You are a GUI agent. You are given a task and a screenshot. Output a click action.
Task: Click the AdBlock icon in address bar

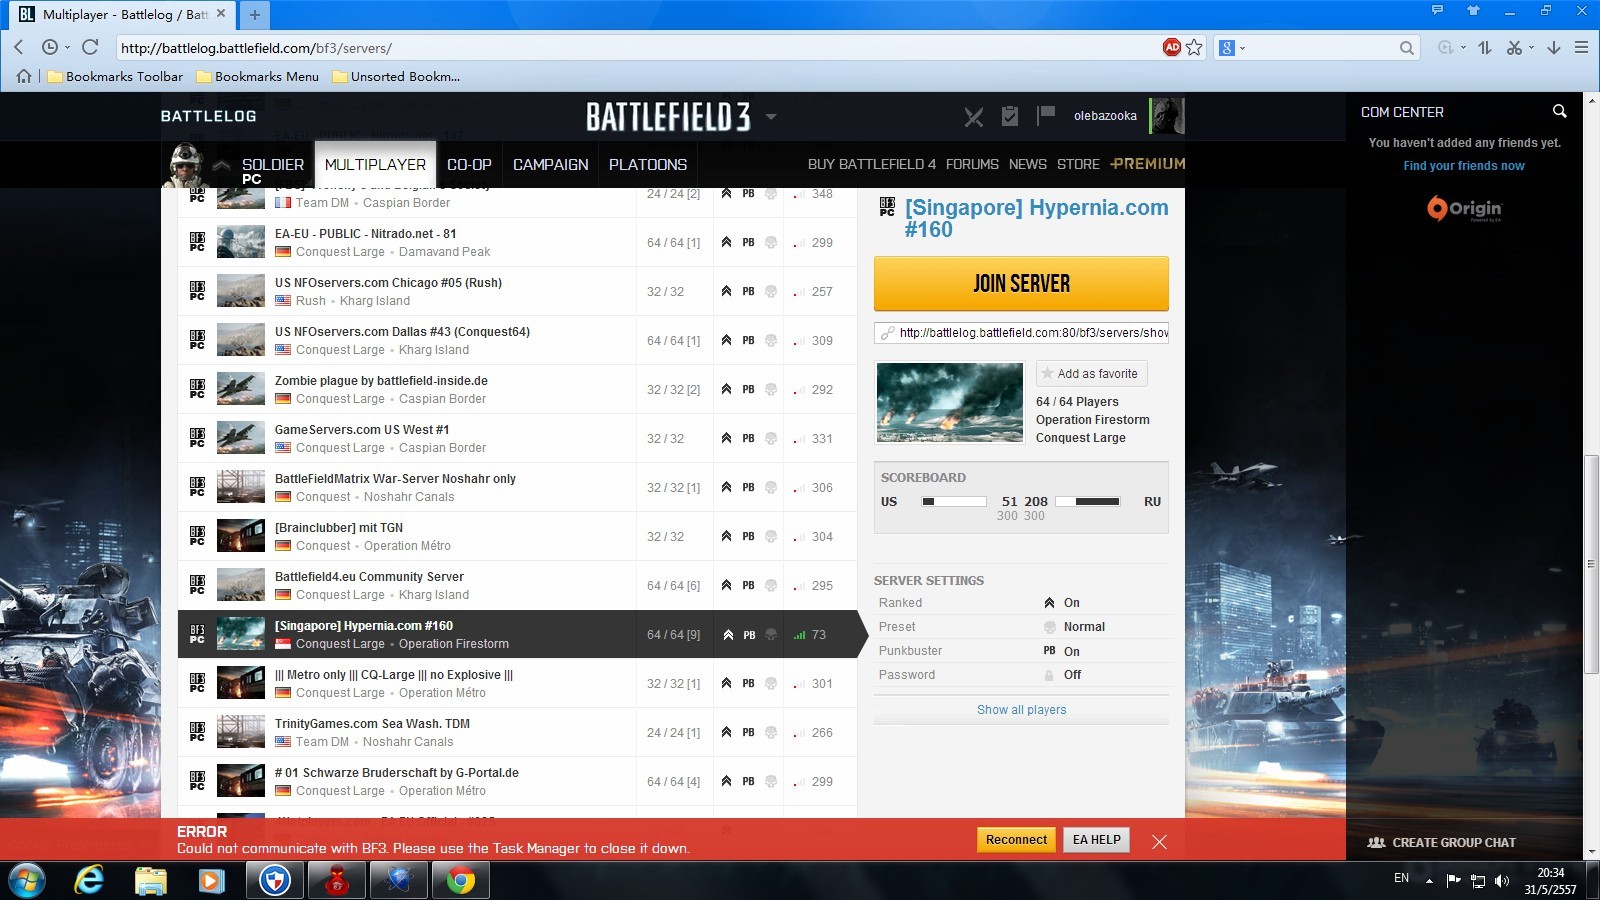coord(1172,47)
